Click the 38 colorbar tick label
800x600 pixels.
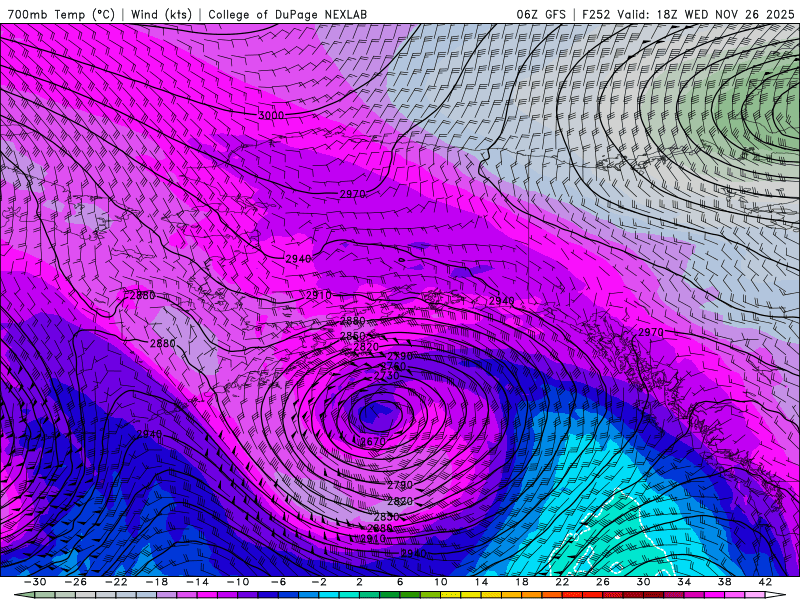coord(724,582)
